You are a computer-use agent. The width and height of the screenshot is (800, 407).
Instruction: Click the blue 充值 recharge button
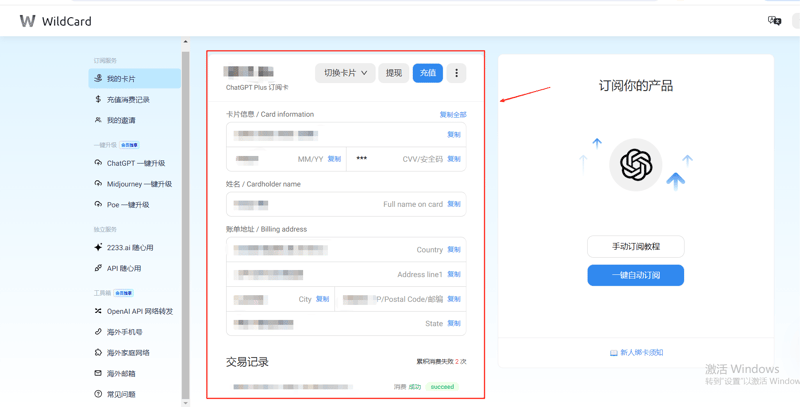428,73
